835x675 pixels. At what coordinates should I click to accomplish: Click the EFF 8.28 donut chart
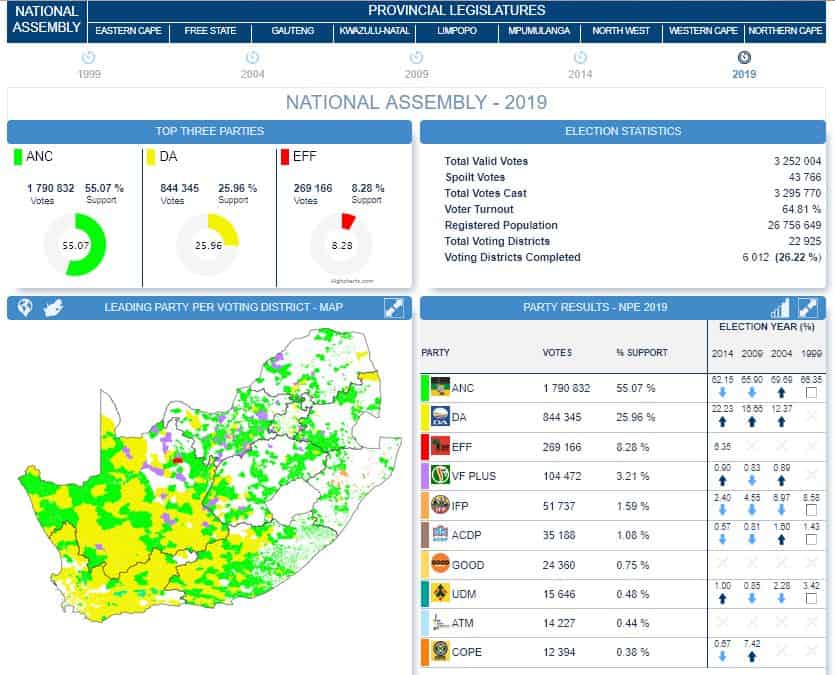341,245
